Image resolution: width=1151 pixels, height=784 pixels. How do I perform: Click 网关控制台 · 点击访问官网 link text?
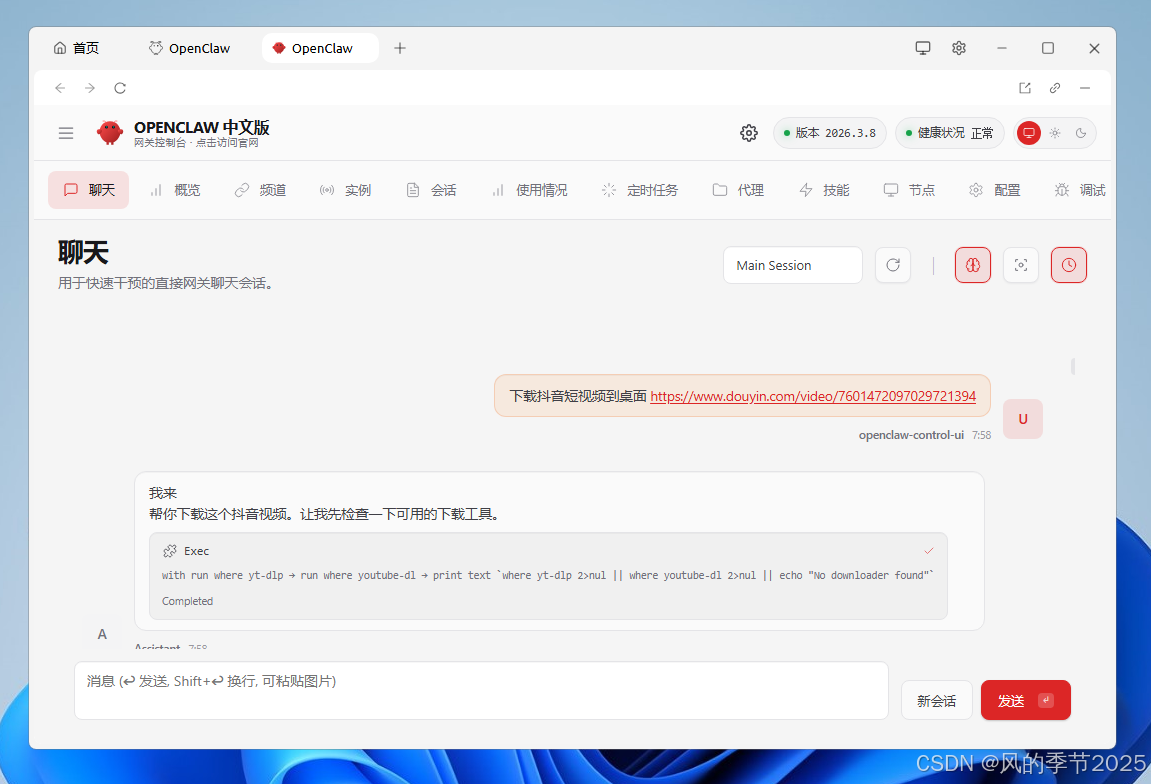(x=196, y=142)
